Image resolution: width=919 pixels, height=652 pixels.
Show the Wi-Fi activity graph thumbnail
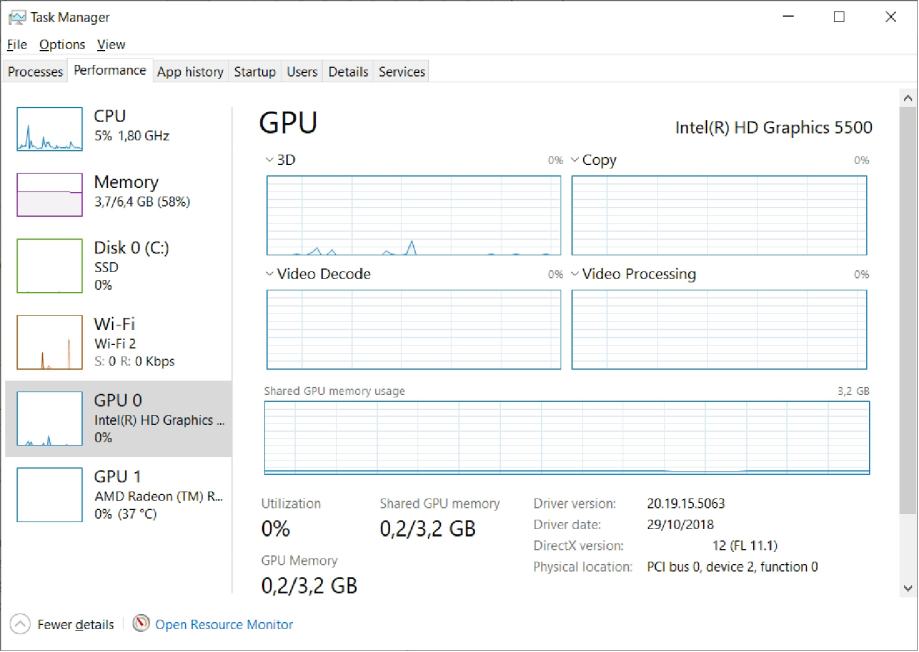point(50,342)
